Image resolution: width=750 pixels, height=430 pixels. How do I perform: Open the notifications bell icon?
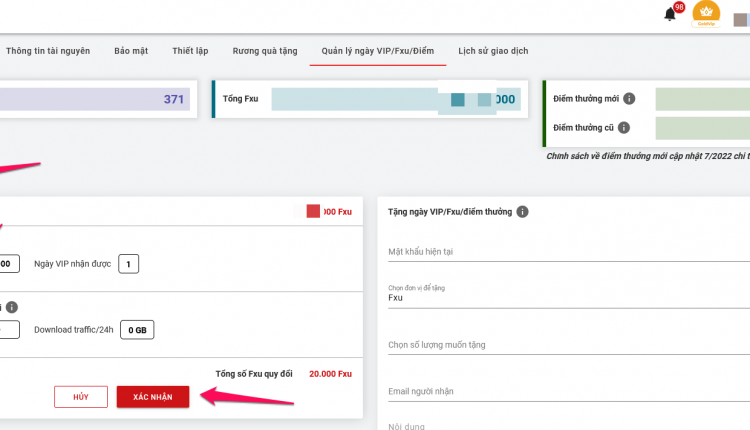click(670, 14)
